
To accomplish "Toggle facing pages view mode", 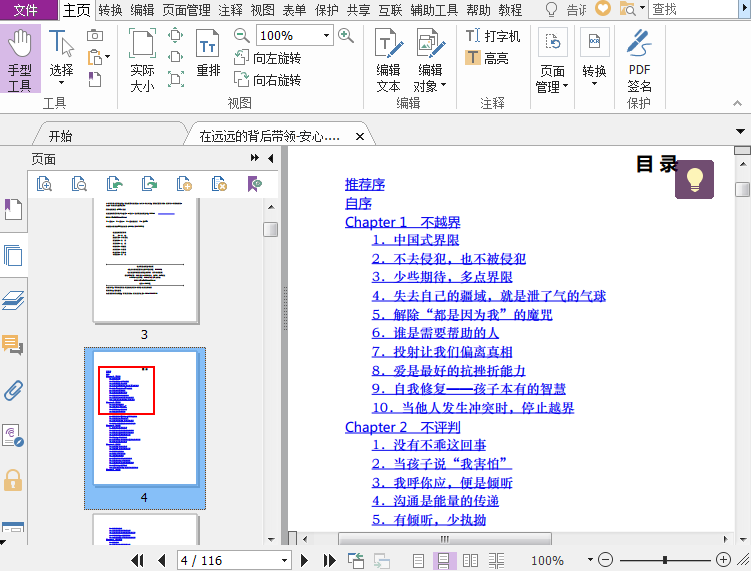I will pos(470,560).
